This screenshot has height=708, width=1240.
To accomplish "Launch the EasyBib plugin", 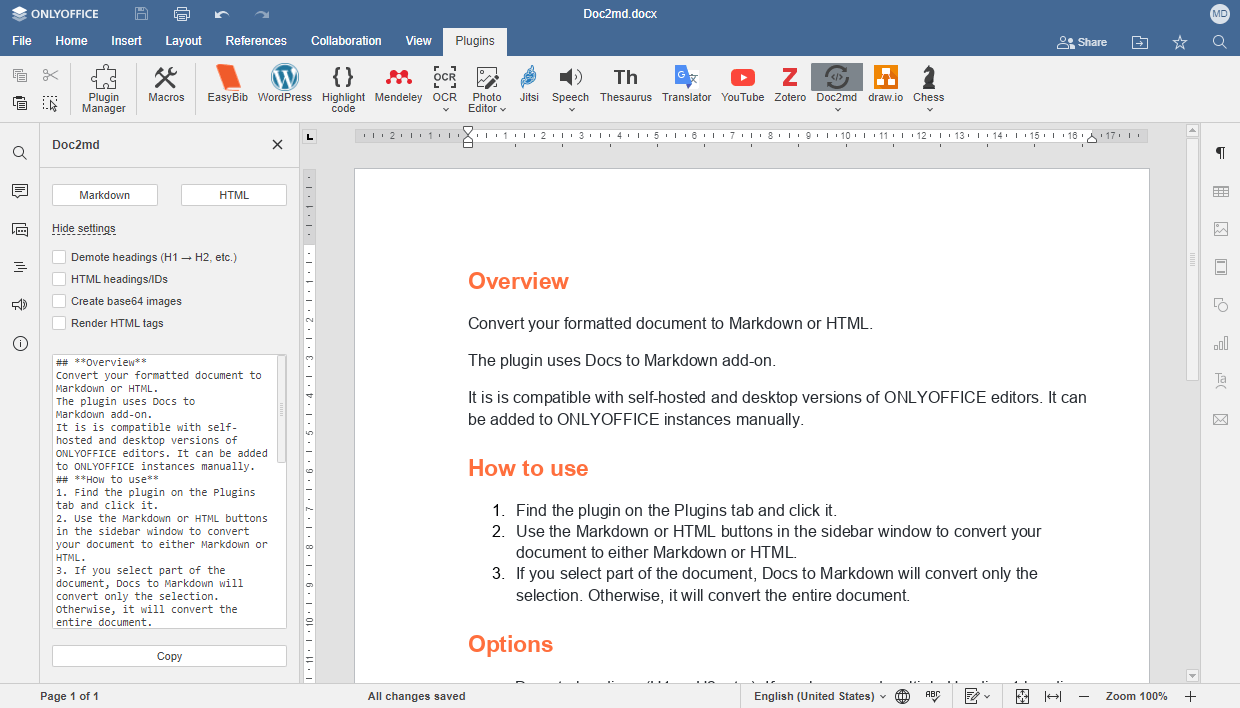I will [x=228, y=85].
